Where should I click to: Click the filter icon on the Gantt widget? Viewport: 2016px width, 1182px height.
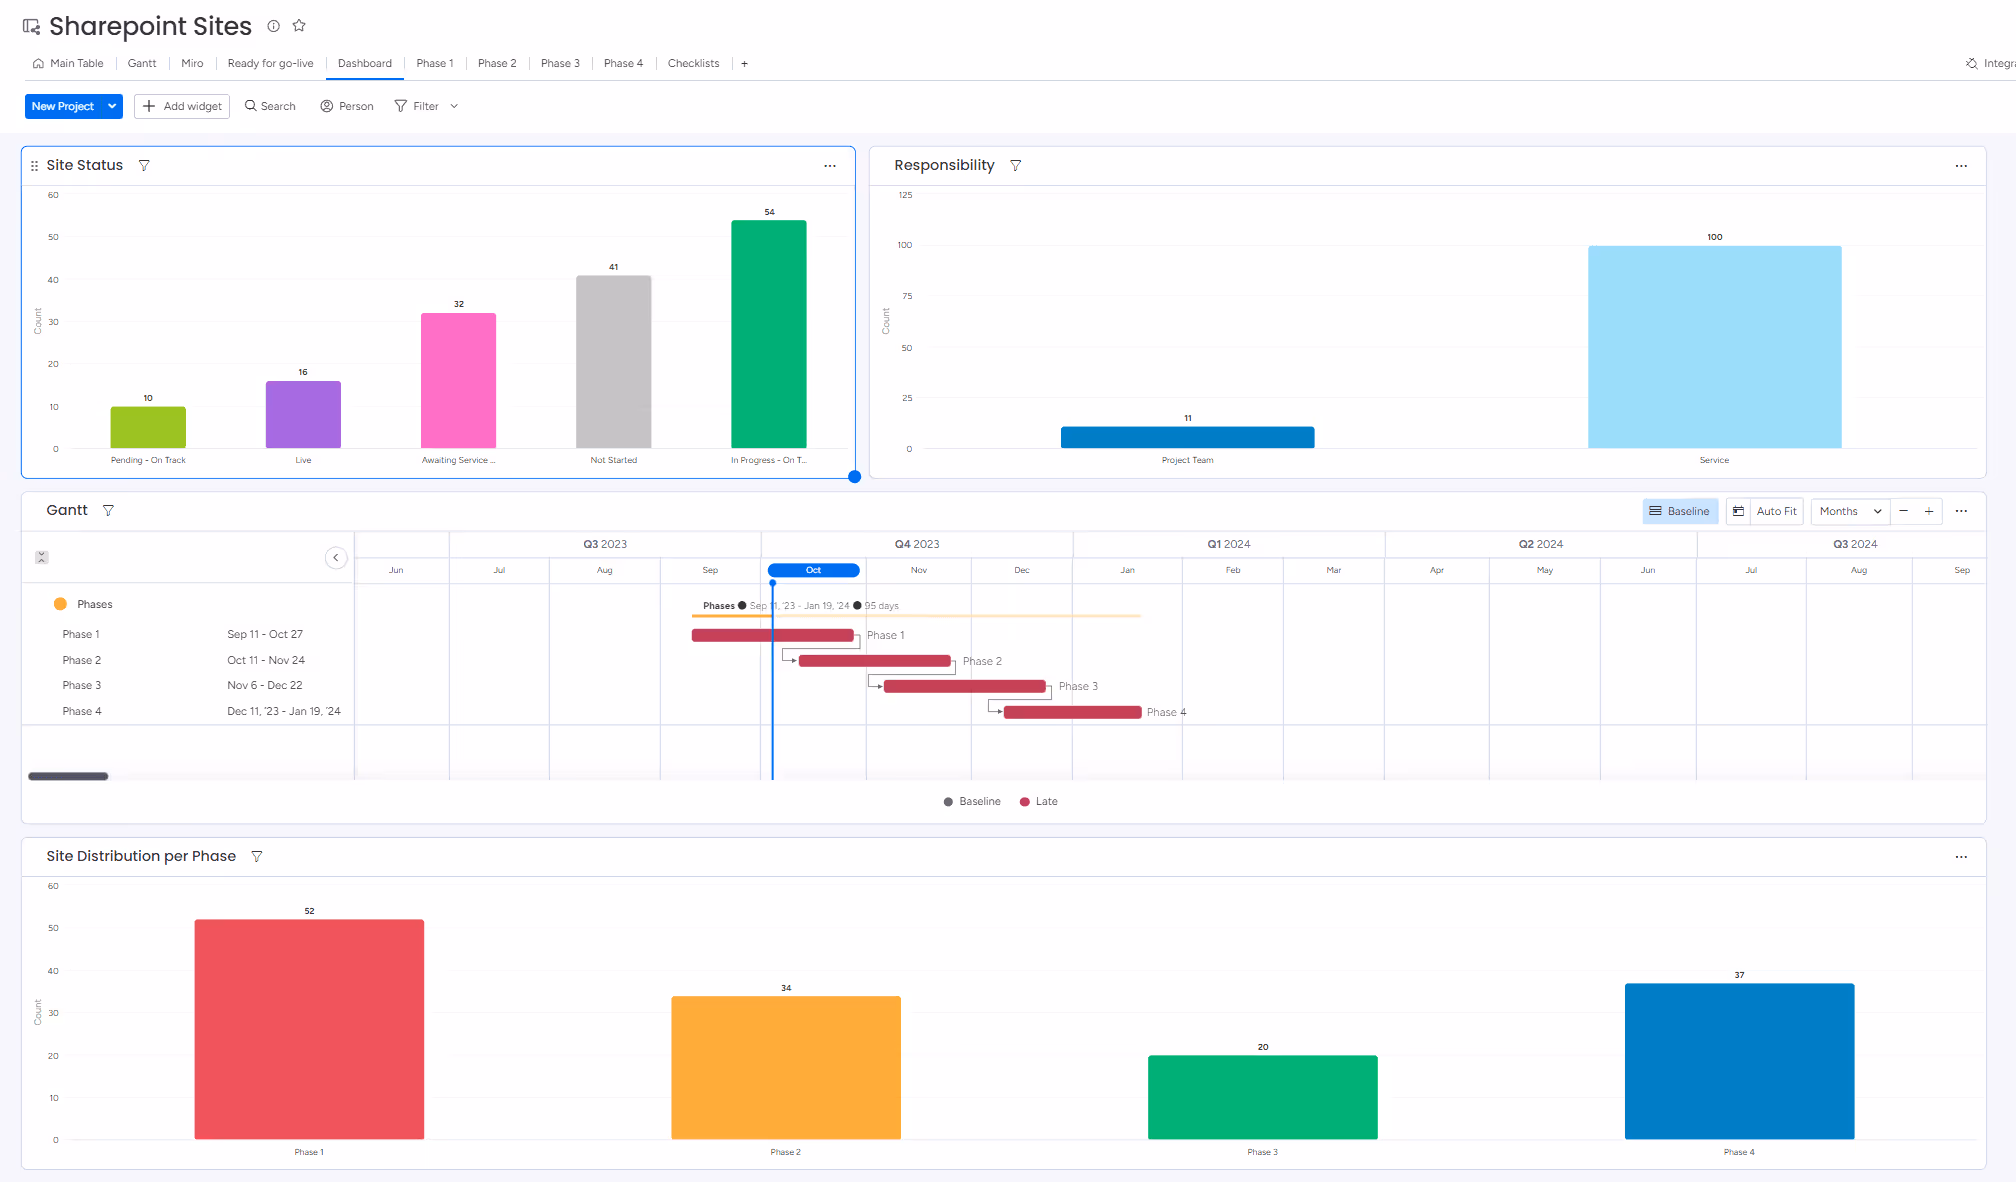pyautogui.click(x=108, y=510)
